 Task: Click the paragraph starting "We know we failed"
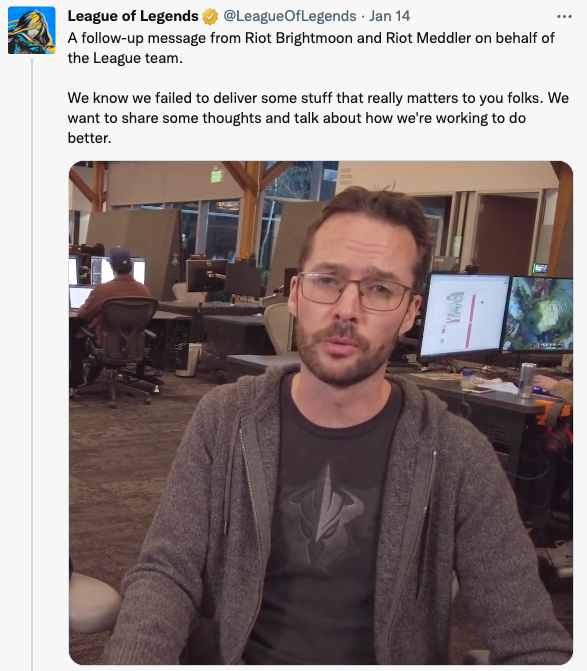pyautogui.click(x=318, y=118)
